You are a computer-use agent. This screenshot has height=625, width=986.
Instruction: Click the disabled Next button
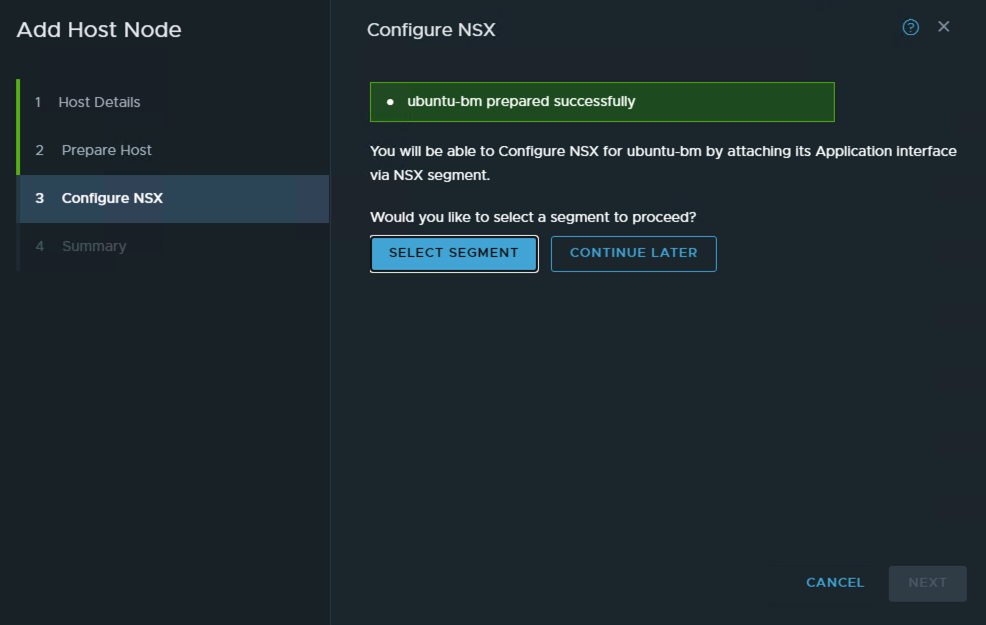click(928, 583)
